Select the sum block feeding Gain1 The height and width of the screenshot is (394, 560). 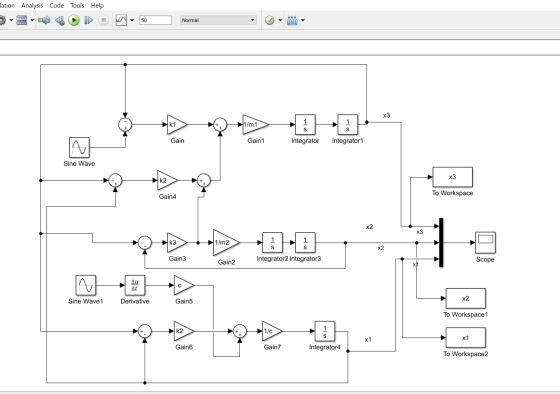[220, 125]
